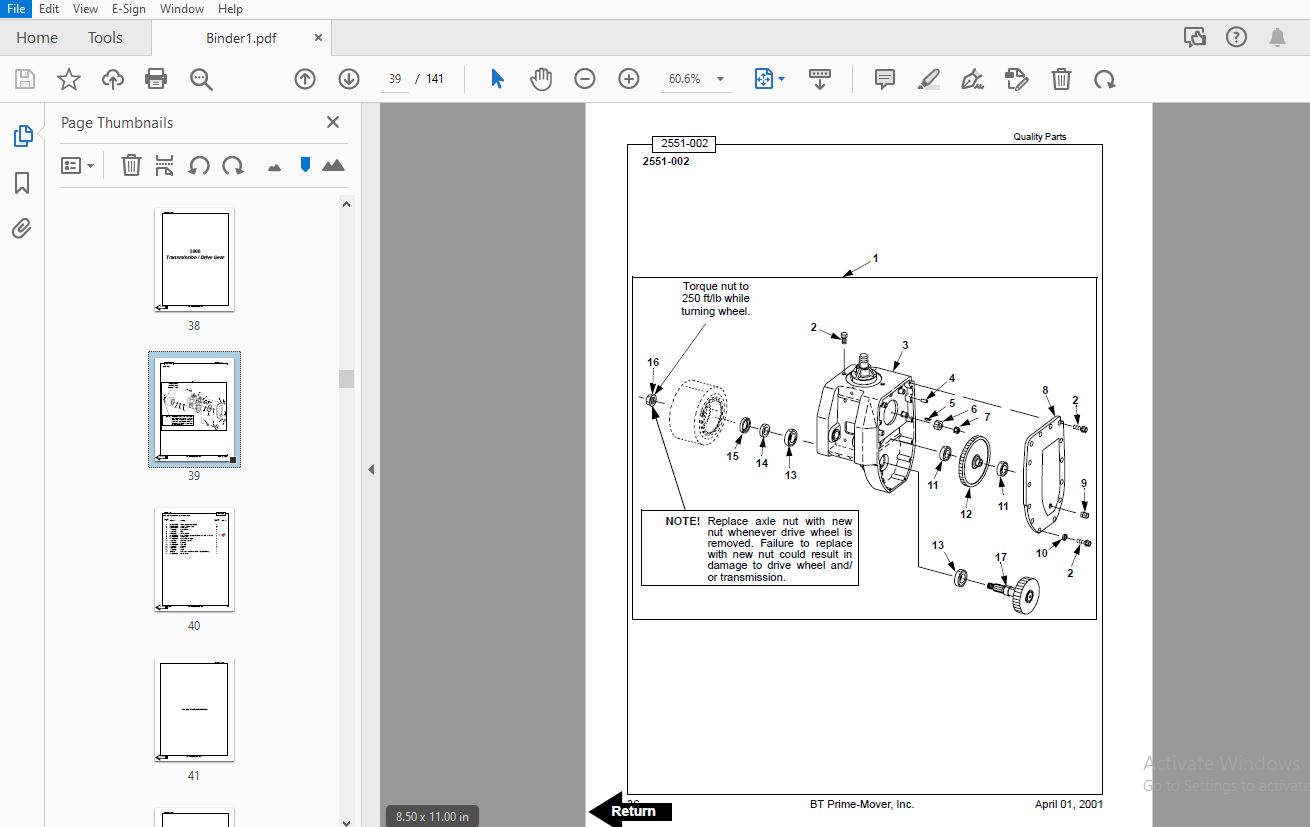Activate the Hand pan tool
Viewport: 1310px width, 827px height.
pos(541,79)
